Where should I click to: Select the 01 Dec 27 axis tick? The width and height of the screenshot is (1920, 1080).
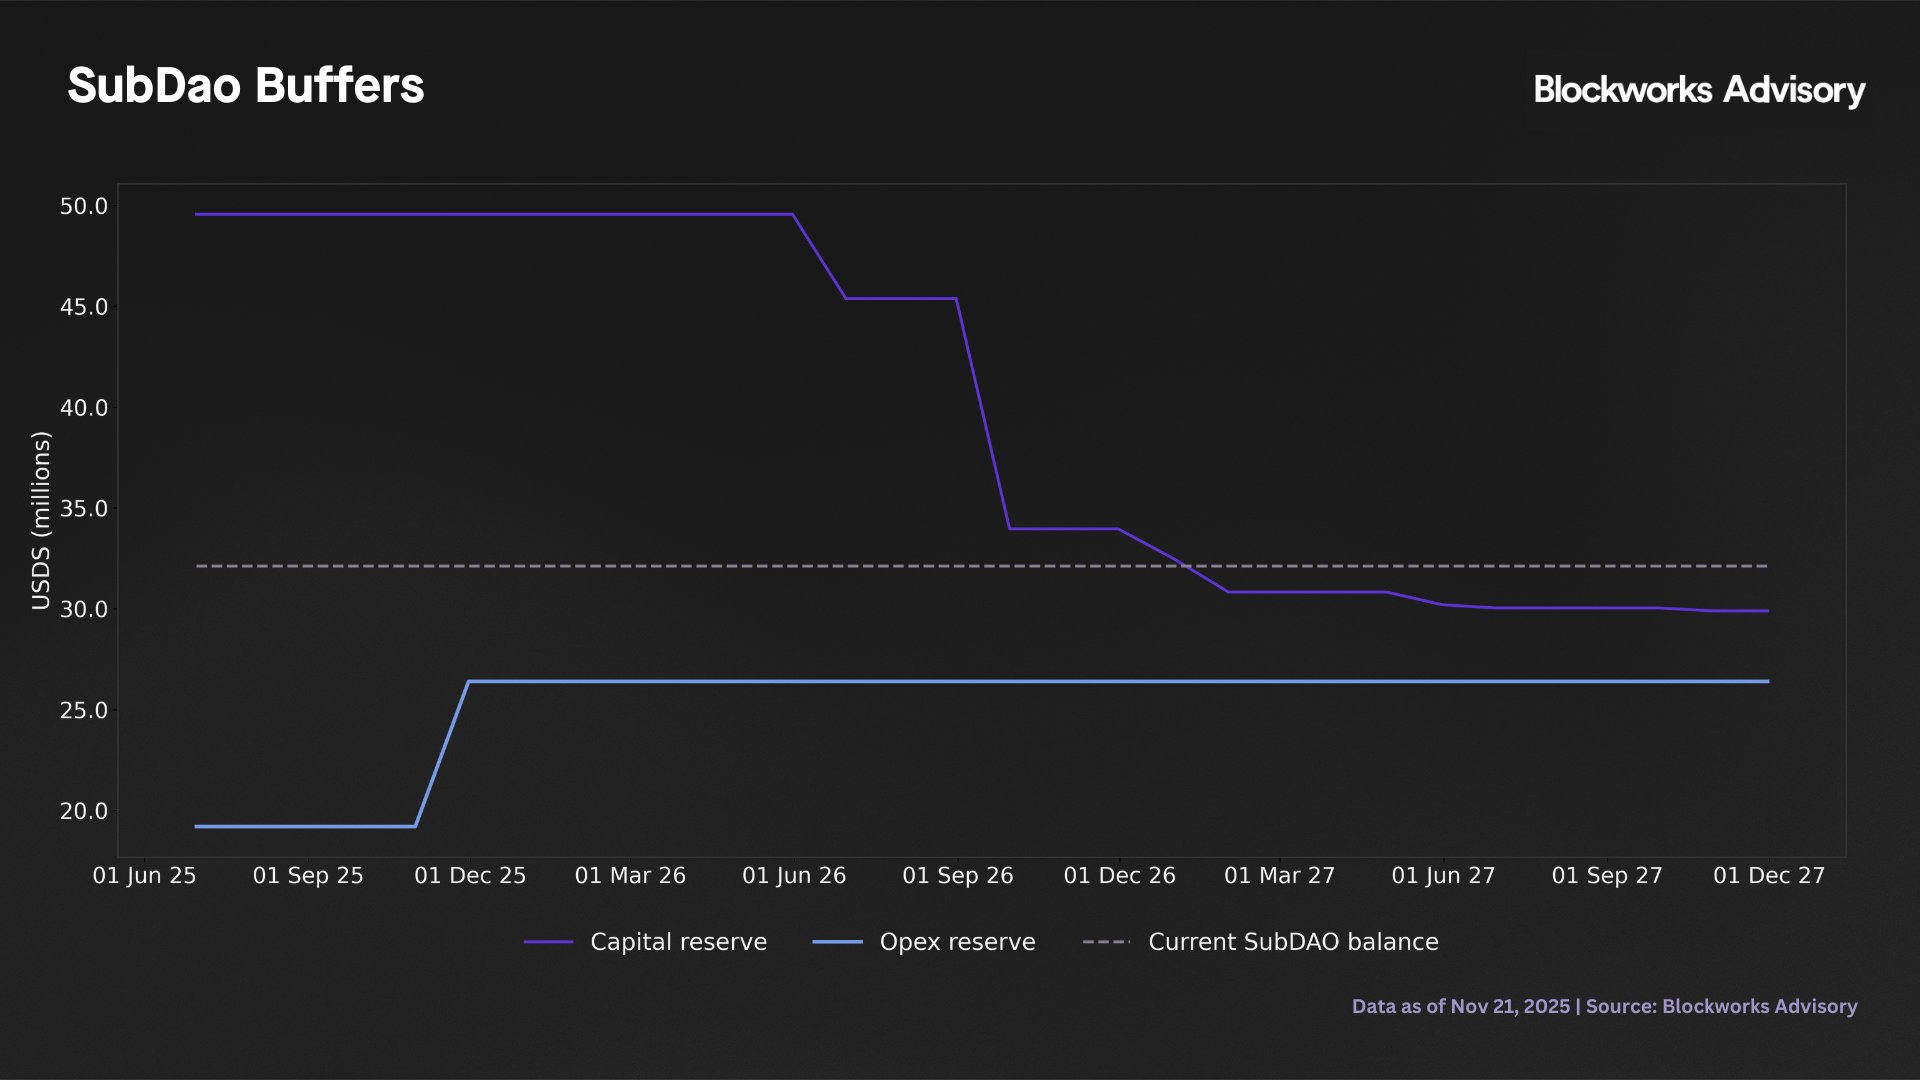pos(1769,876)
